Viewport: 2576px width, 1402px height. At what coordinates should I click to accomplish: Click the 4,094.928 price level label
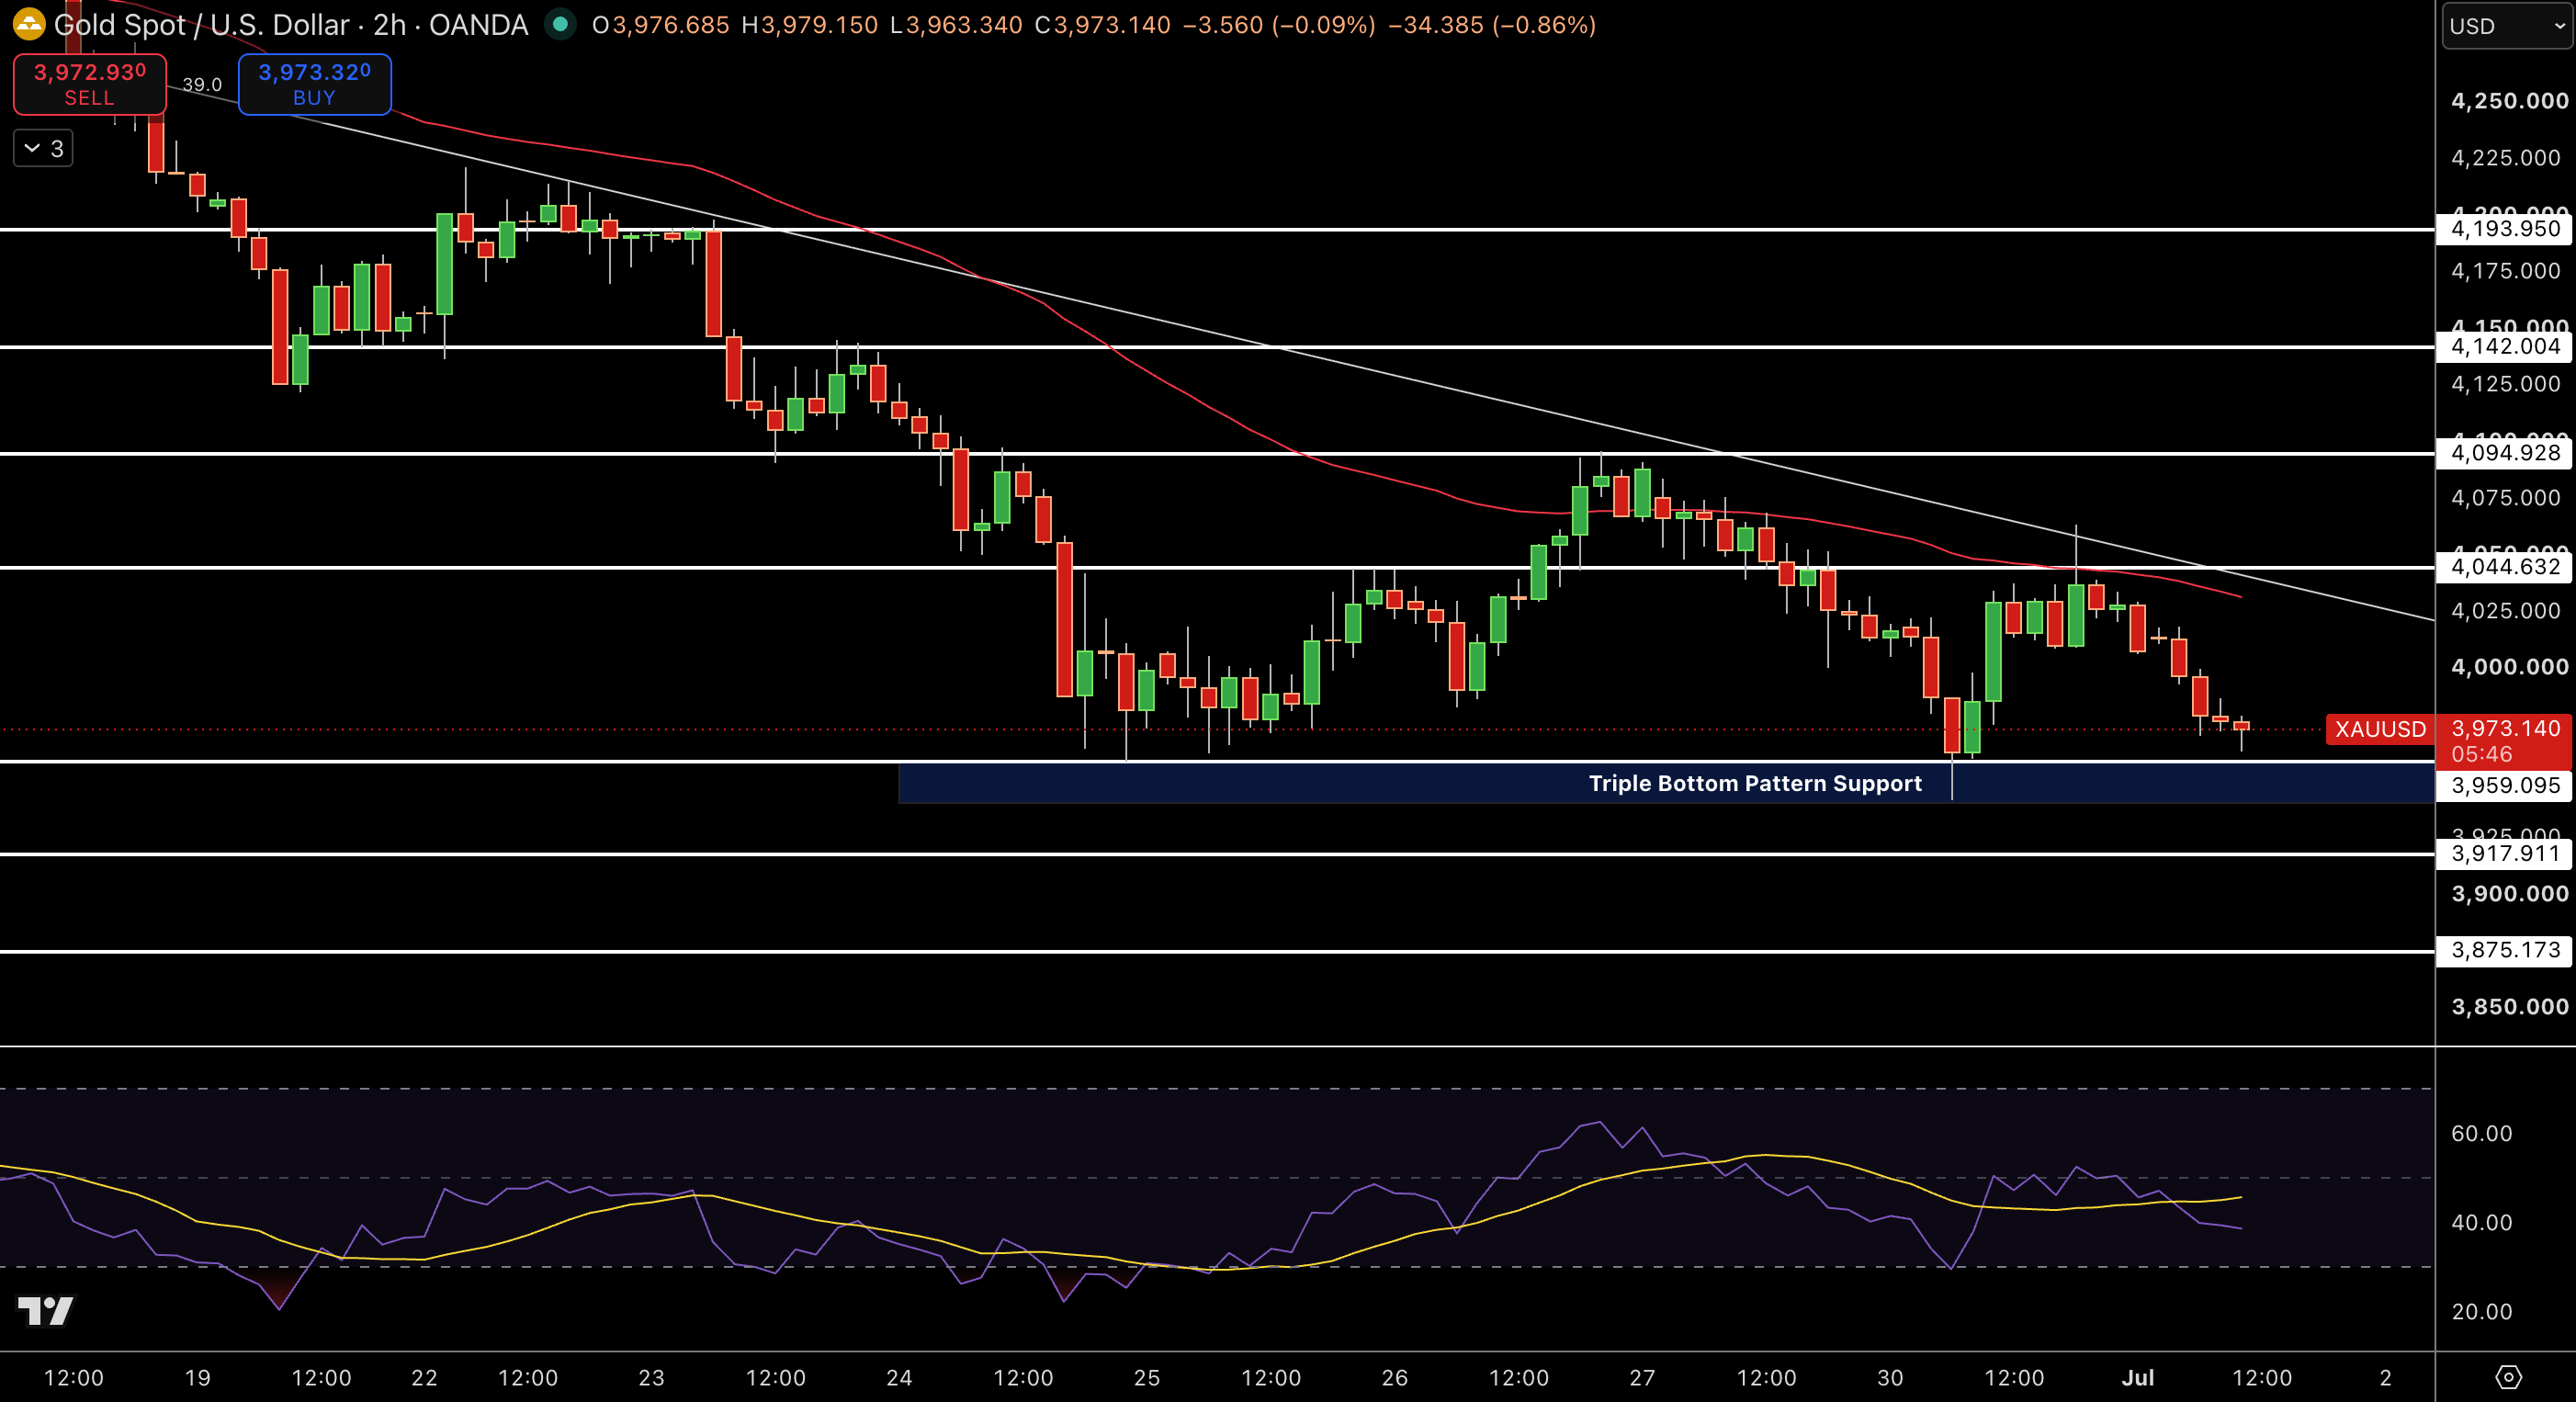point(2505,453)
